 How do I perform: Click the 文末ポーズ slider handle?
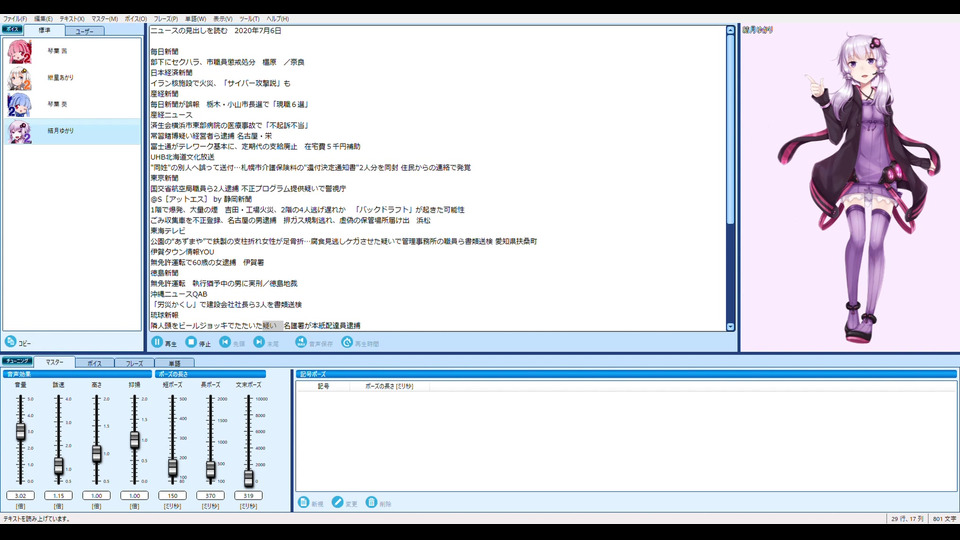pyautogui.click(x=249, y=478)
